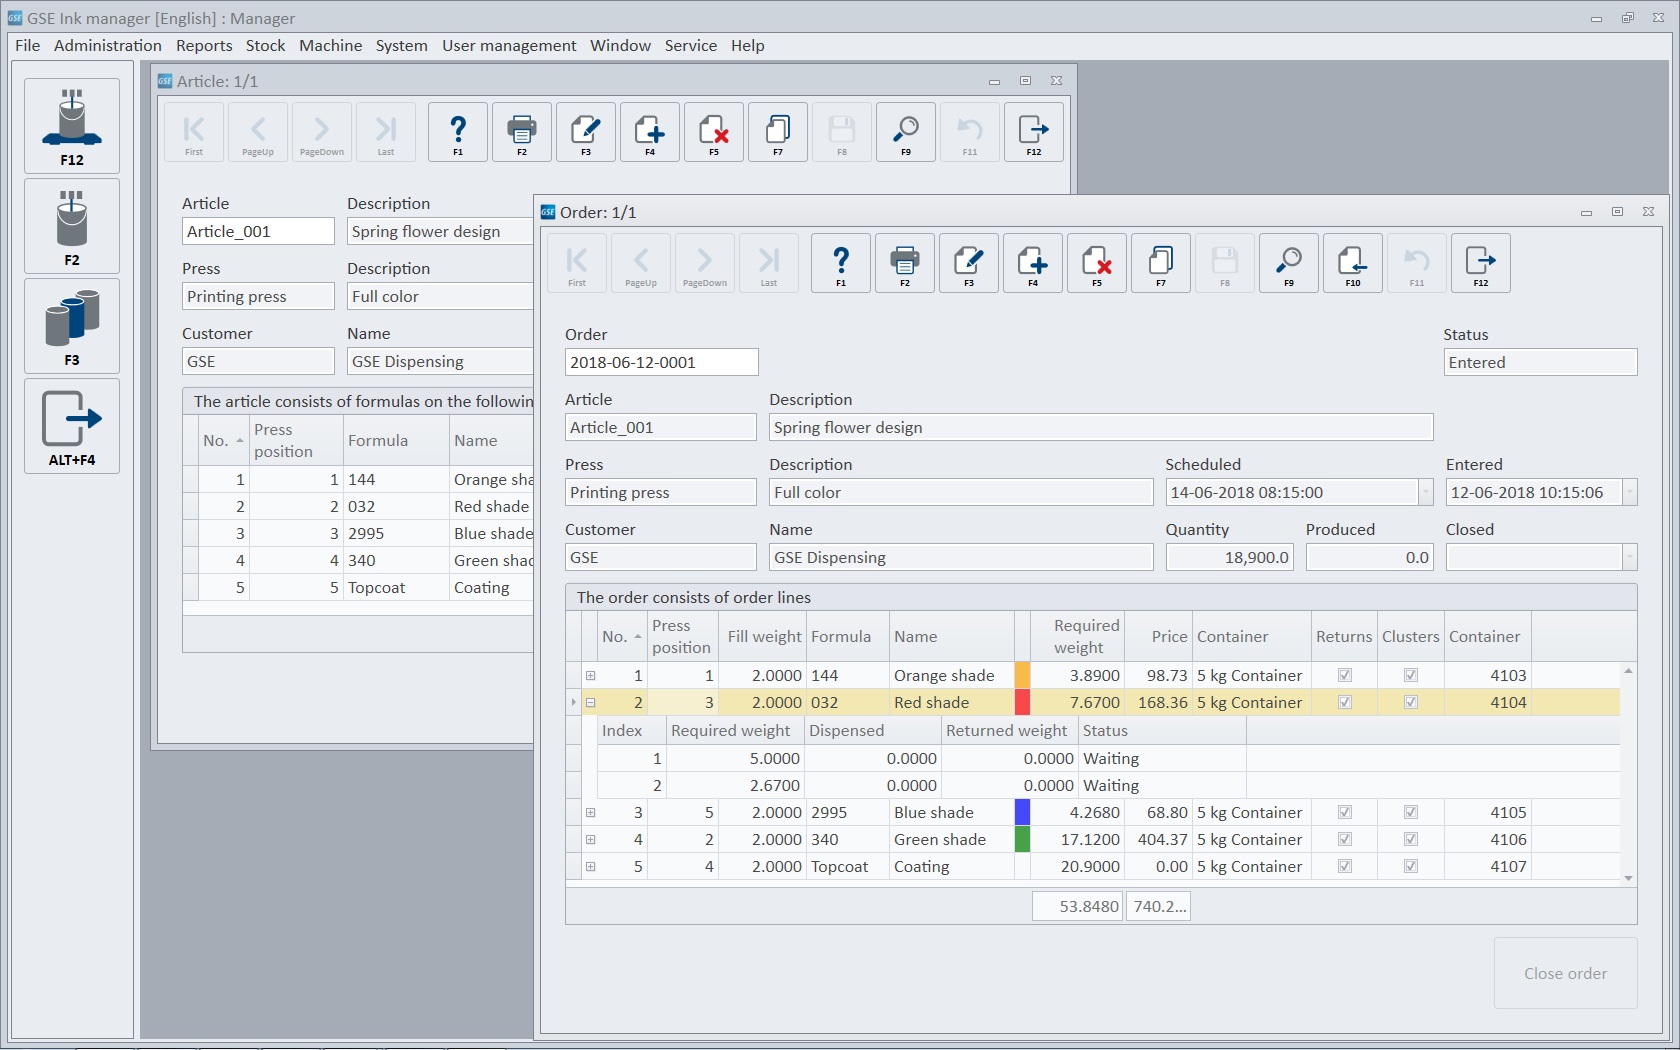Jump to the last record with the Last button
The height and width of the screenshot is (1050, 1680).
pos(768,263)
